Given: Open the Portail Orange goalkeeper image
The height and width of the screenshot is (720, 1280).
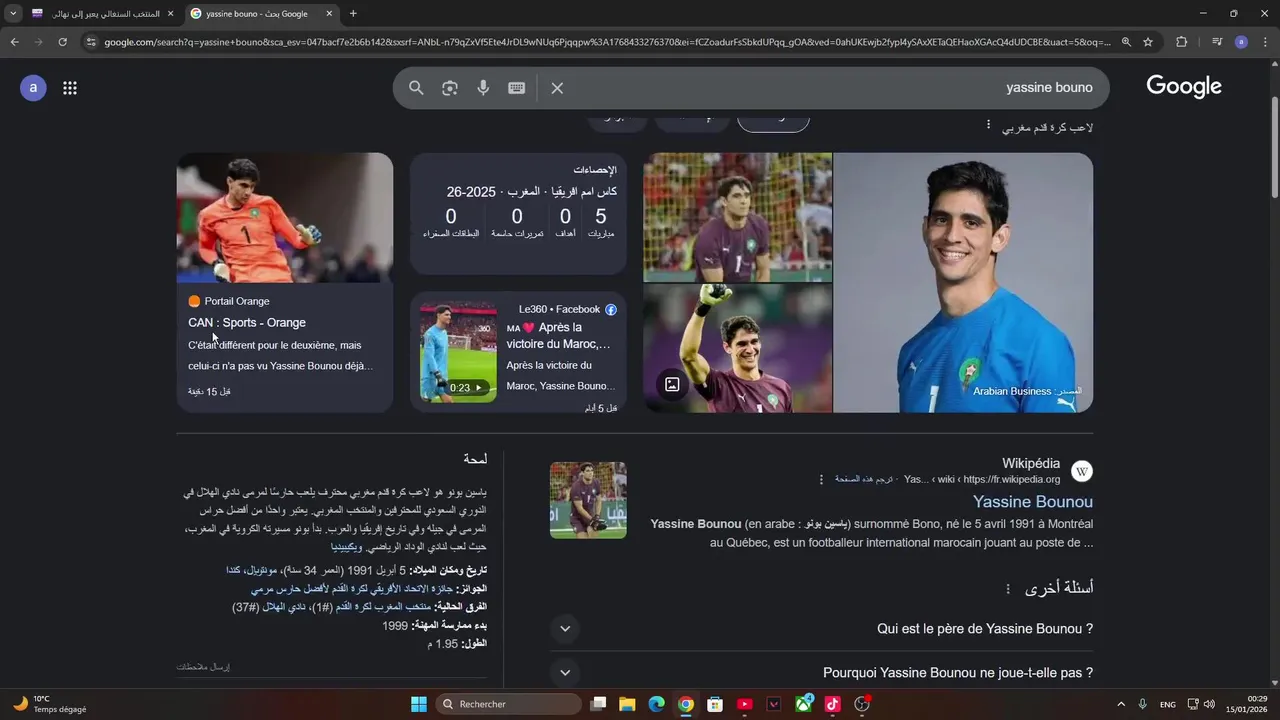Looking at the screenshot, I should click(285, 218).
